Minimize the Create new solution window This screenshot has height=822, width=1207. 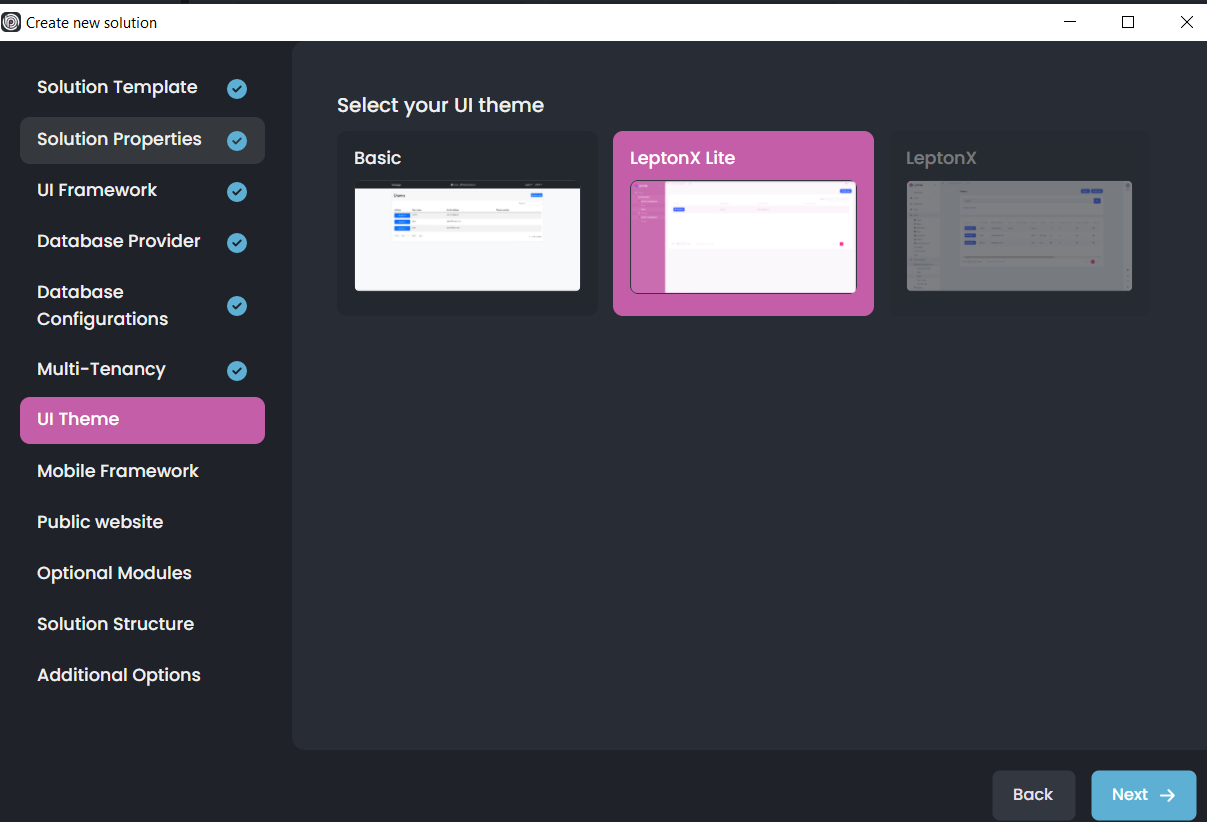click(x=1069, y=22)
